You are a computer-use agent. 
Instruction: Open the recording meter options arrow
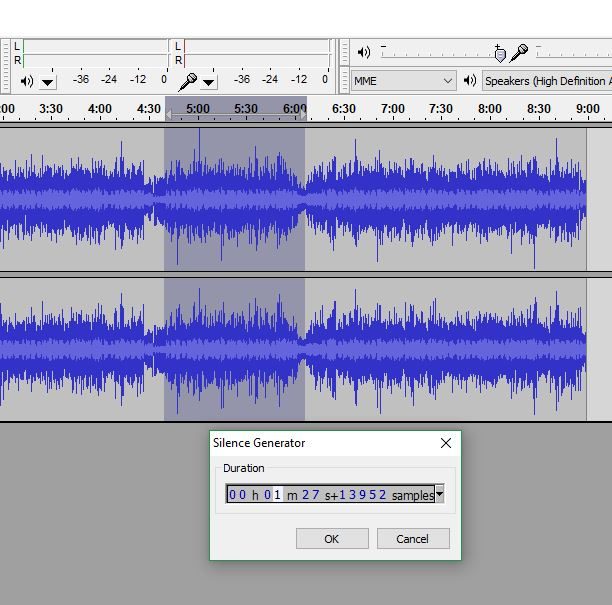point(209,82)
